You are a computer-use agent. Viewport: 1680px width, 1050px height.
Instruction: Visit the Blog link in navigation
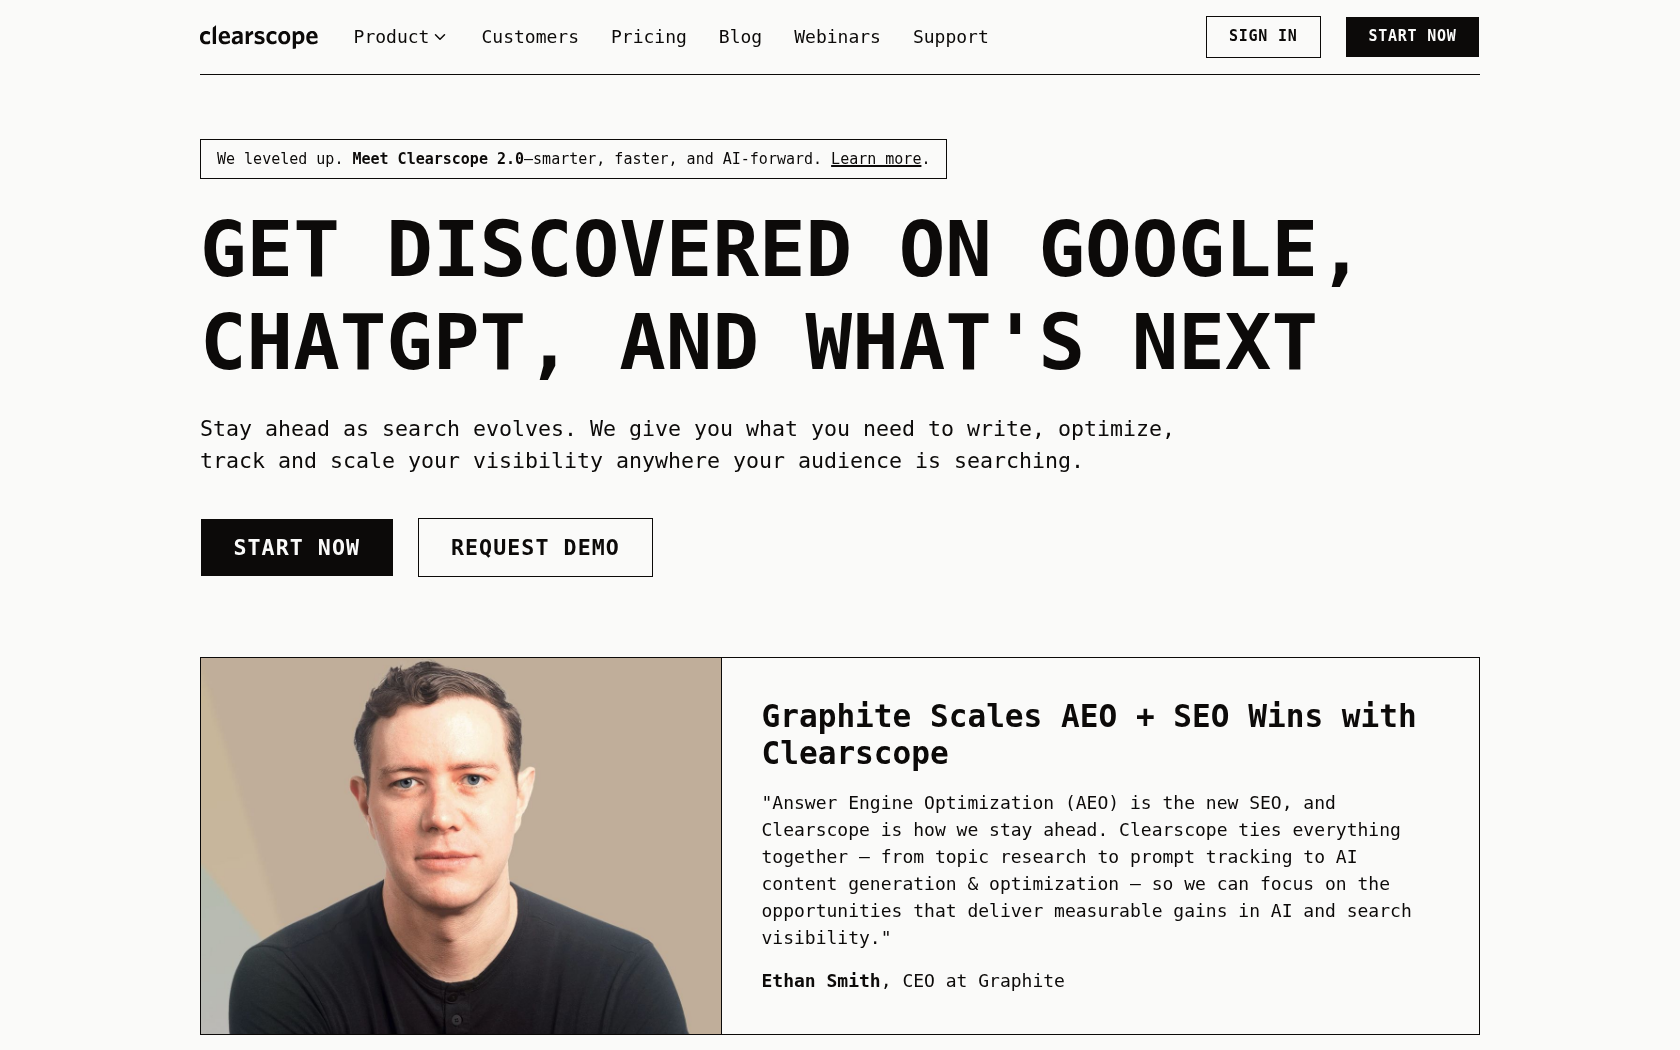pyautogui.click(x=739, y=37)
